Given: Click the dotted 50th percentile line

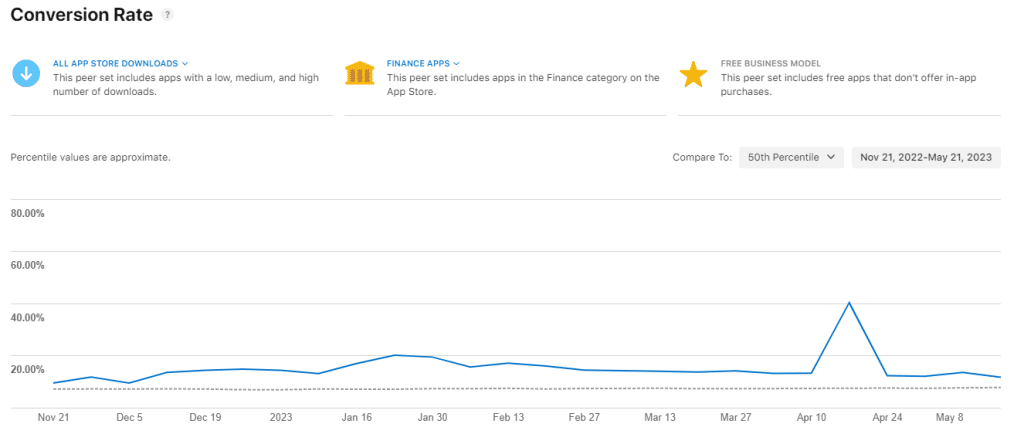Looking at the screenshot, I should [526, 388].
